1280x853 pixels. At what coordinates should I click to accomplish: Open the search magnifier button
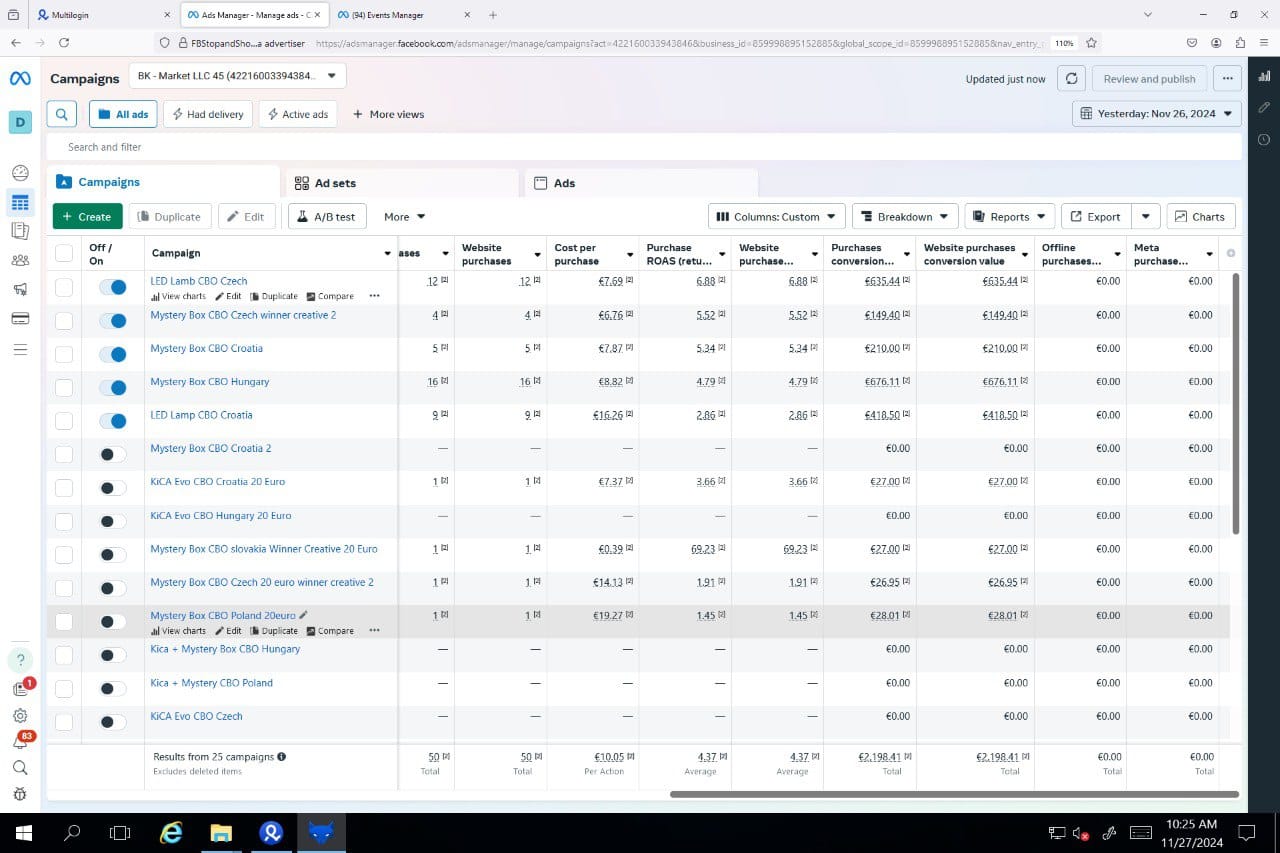(x=62, y=114)
